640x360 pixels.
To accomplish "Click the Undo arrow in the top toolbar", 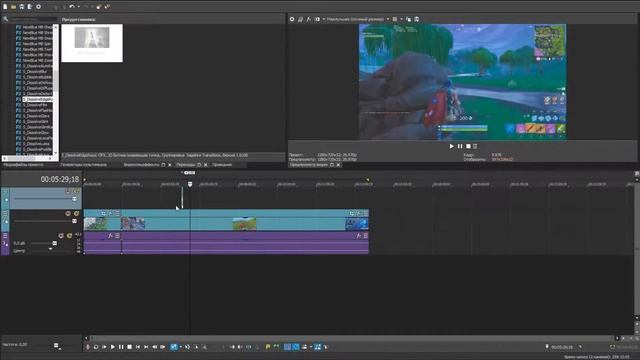I will tap(72, 7).
